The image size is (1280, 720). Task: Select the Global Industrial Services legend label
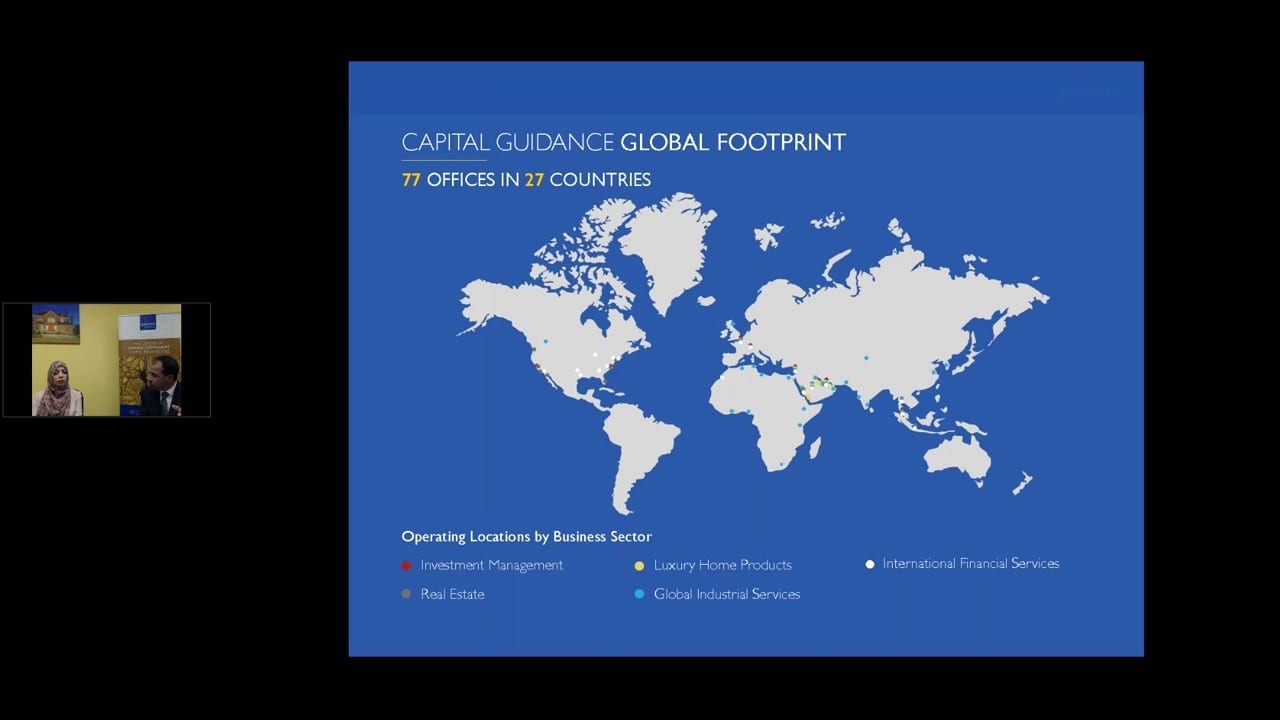coord(726,594)
